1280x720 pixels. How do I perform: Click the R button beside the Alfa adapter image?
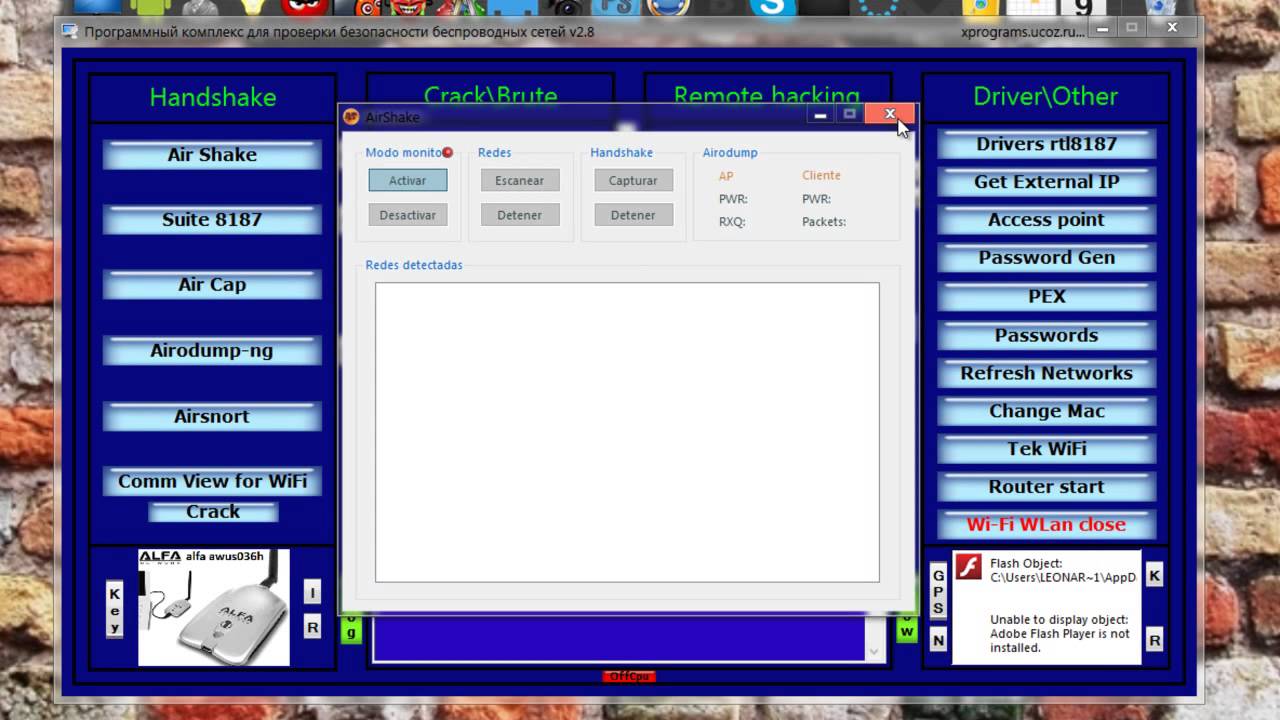click(x=312, y=627)
